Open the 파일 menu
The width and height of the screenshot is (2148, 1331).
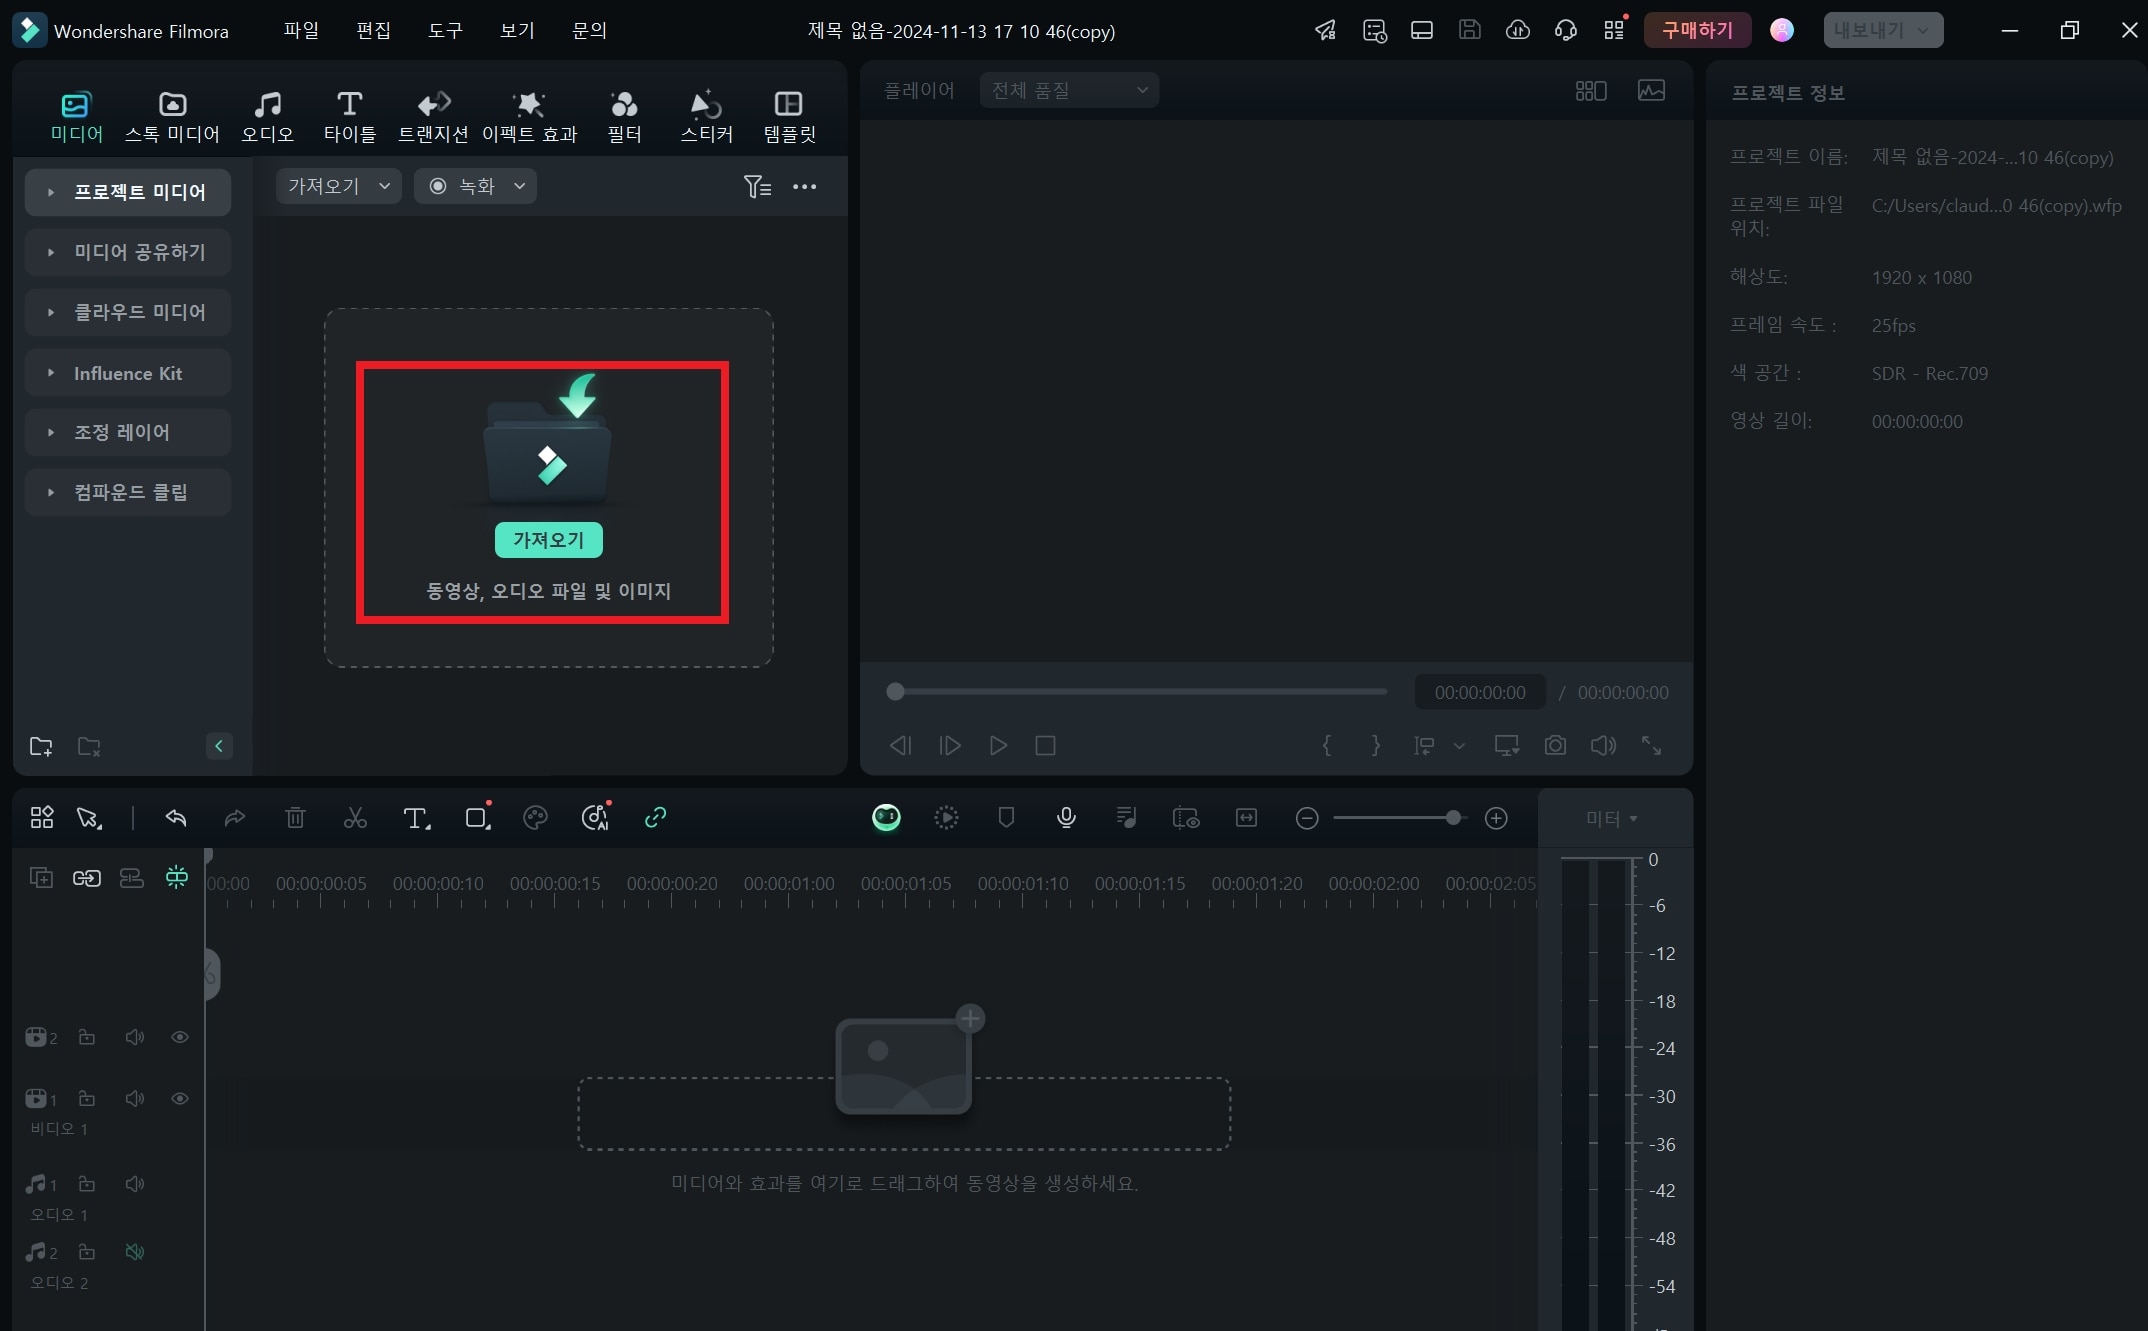pos(301,31)
